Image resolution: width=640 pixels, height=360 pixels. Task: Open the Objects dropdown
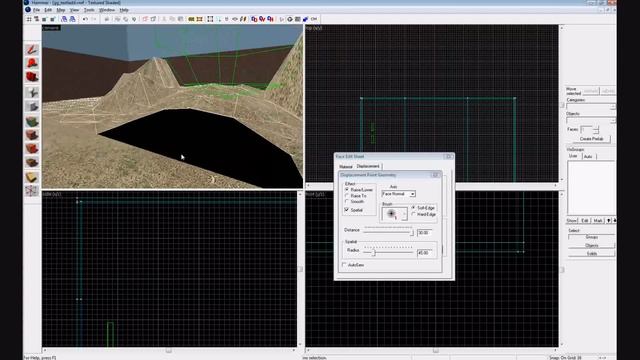(591, 120)
